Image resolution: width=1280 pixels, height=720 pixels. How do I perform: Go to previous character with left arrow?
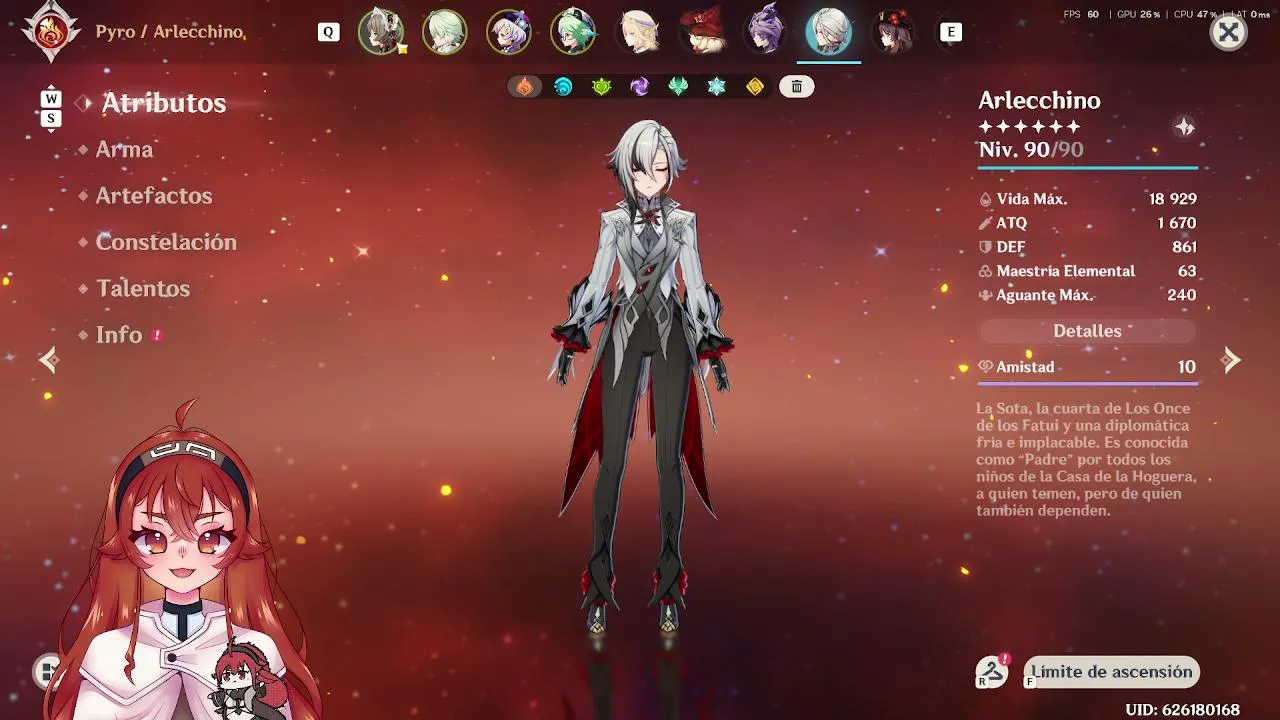[x=49, y=360]
